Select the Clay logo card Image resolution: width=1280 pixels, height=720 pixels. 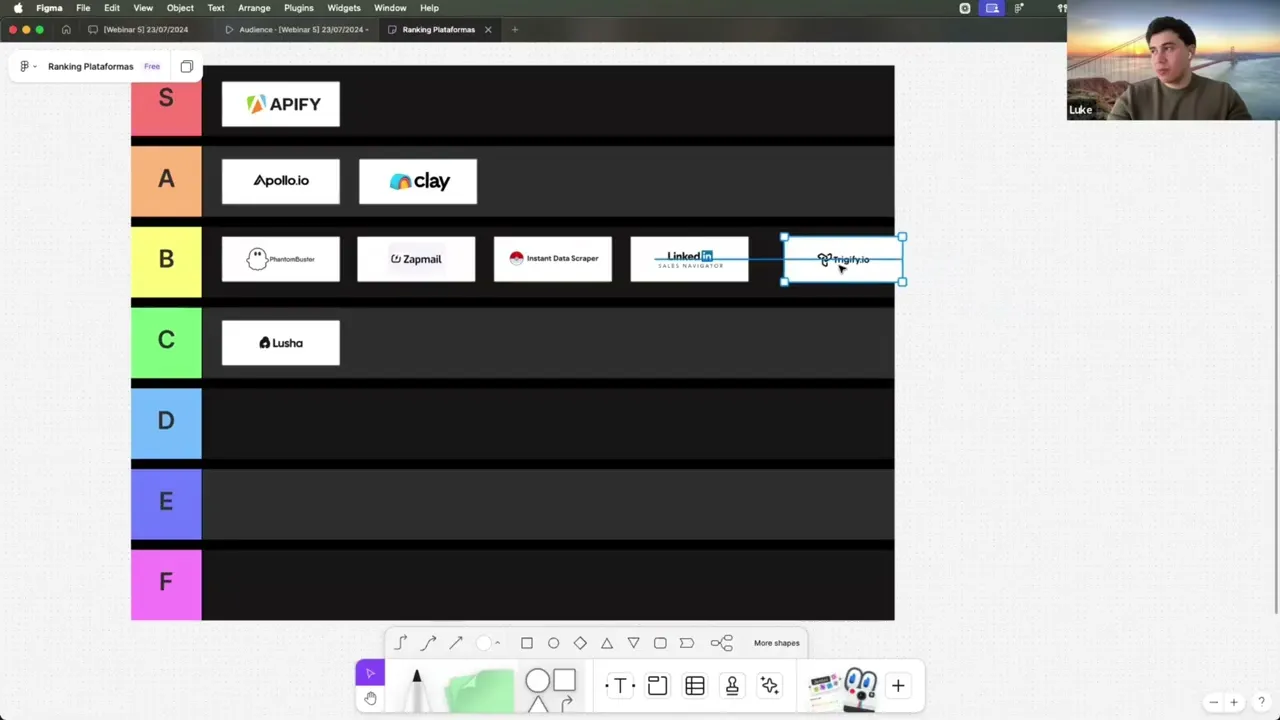[418, 181]
